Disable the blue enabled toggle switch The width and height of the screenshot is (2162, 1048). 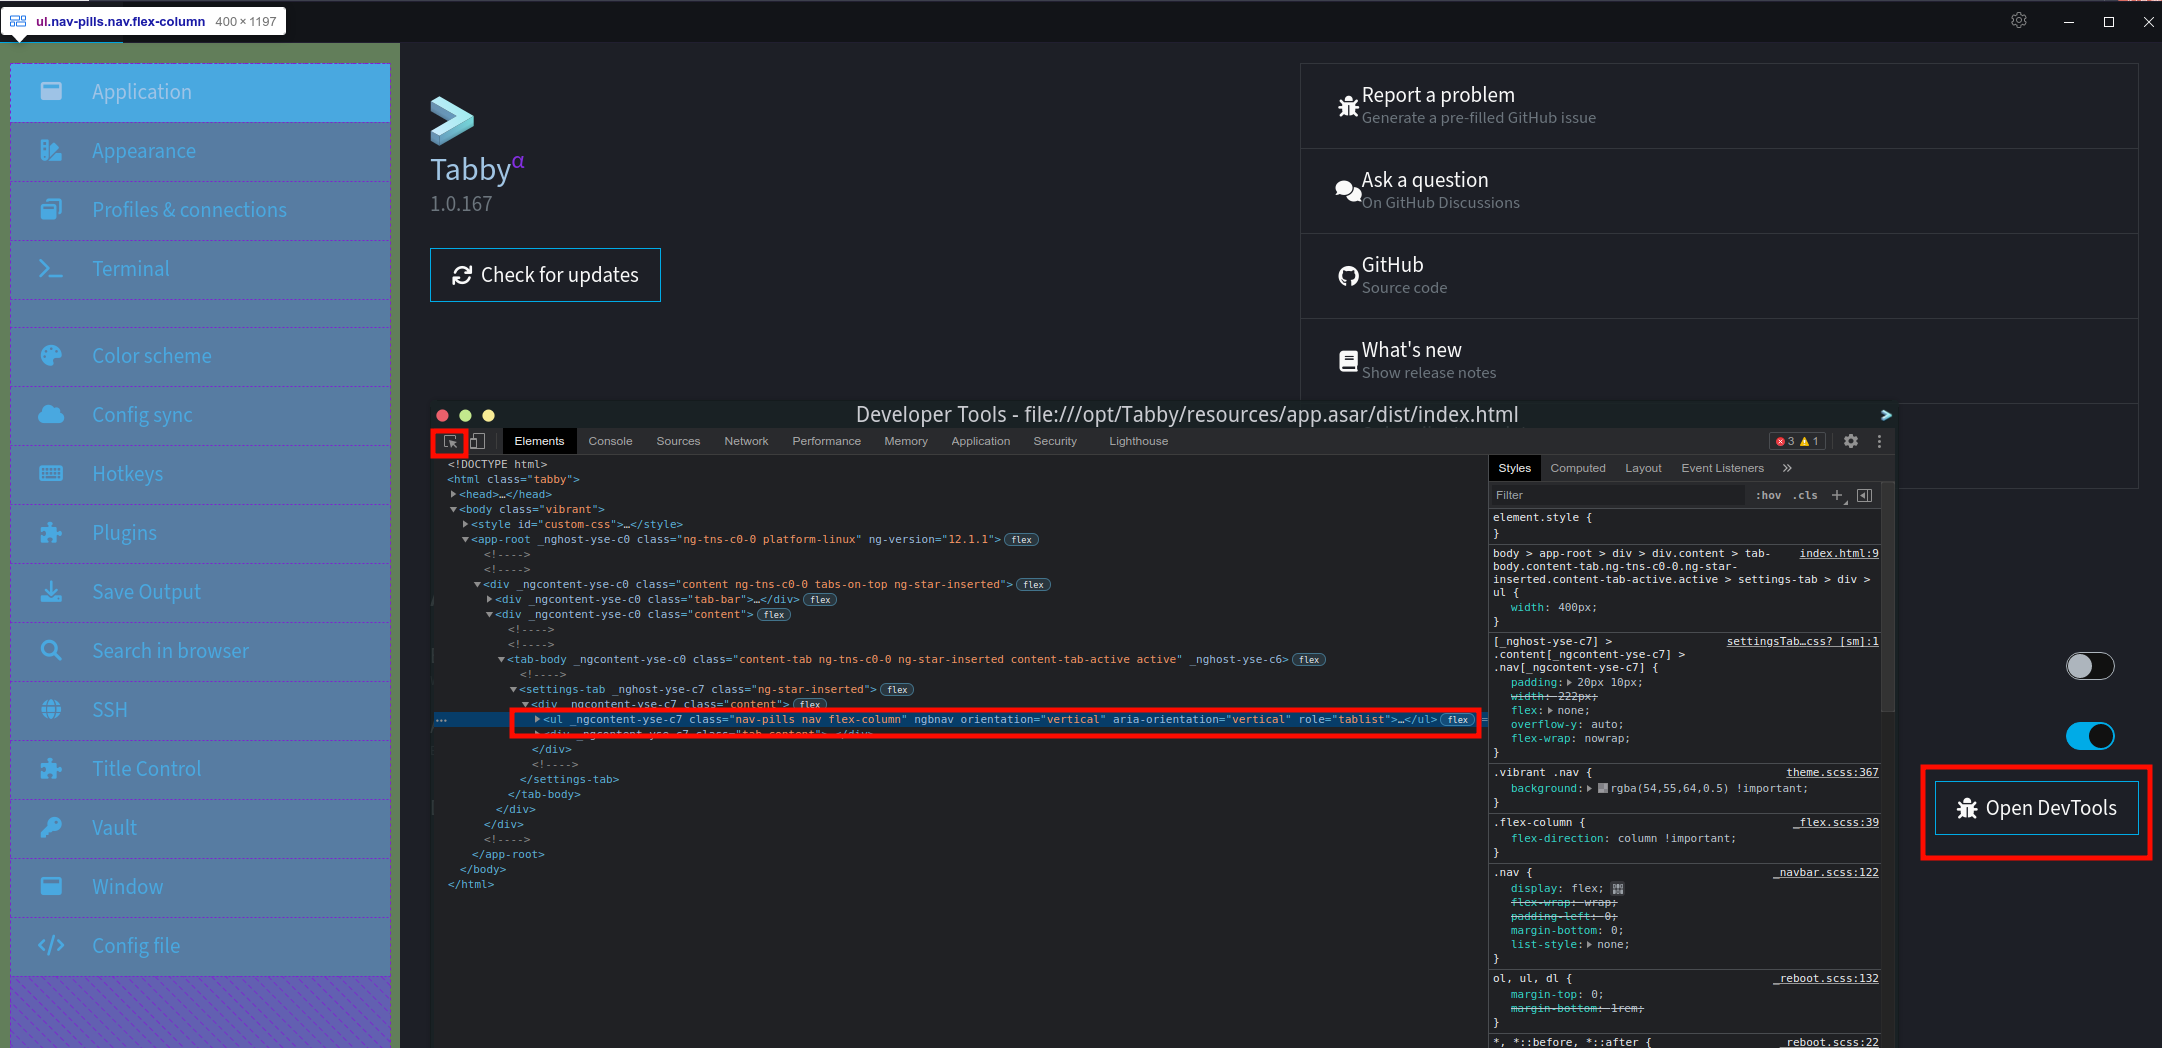point(2090,736)
